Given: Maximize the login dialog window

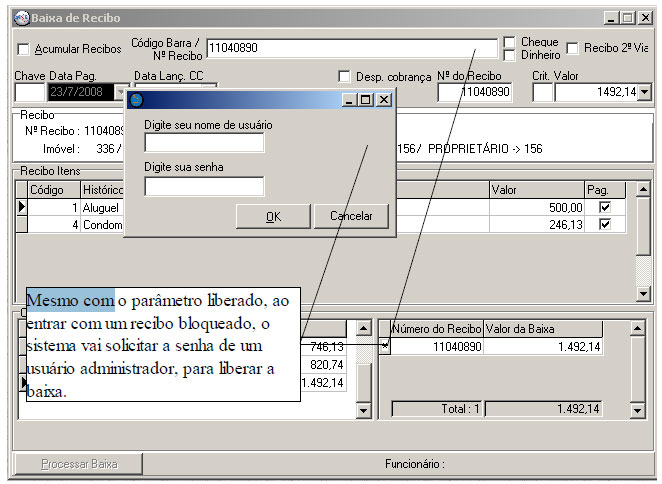Looking at the screenshot, I should (x=366, y=100).
